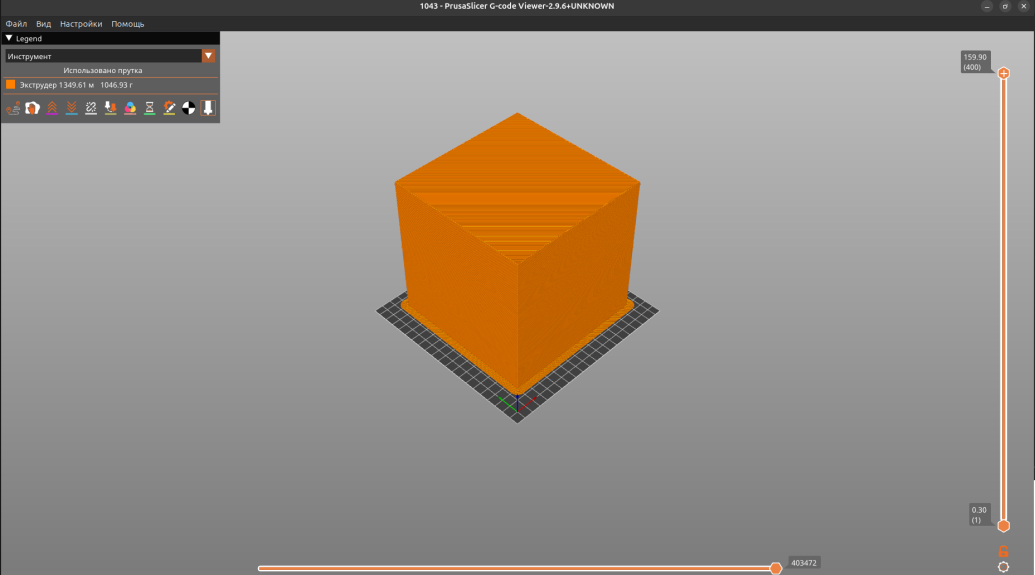The image size is (1035, 575).
Task: Toggle the tool marker nozzle icon
Action: pyautogui.click(x=208, y=108)
